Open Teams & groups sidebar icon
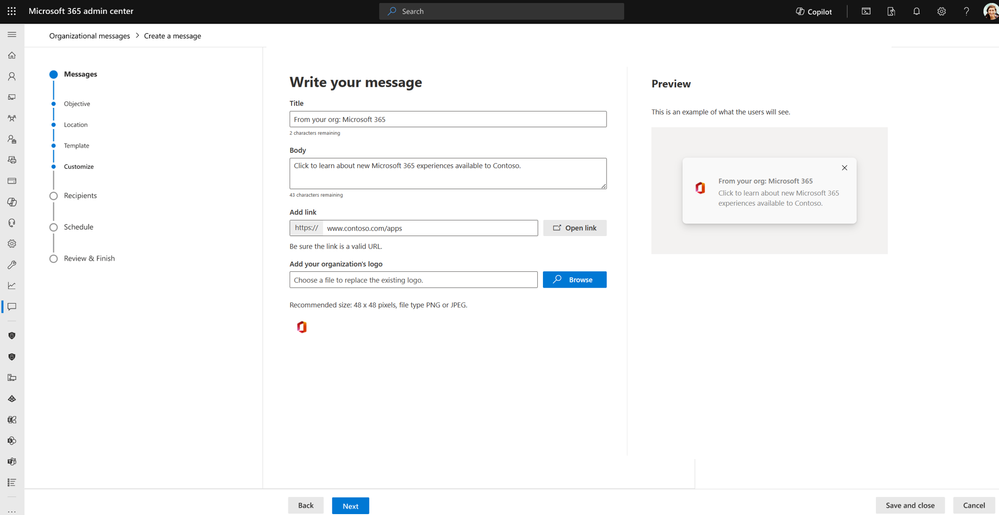The width and height of the screenshot is (999, 515). [x=11, y=119]
